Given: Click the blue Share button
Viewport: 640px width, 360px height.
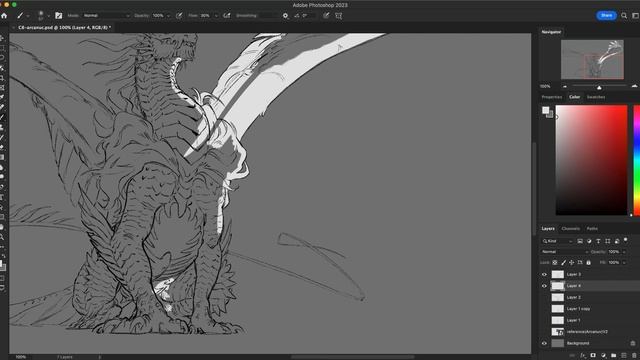Looking at the screenshot, I should pyautogui.click(x=607, y=16).
